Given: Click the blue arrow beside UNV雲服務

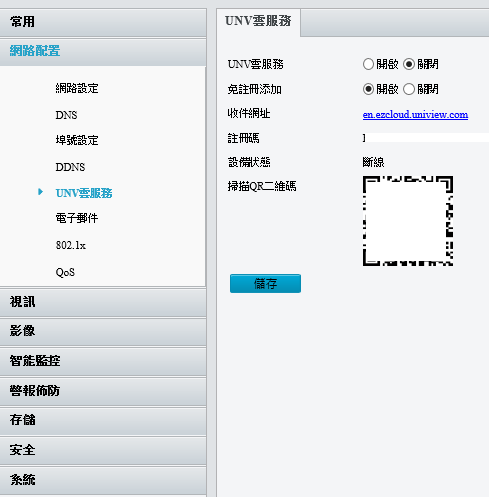Looking at the screenshot, I should click(40, 192).
